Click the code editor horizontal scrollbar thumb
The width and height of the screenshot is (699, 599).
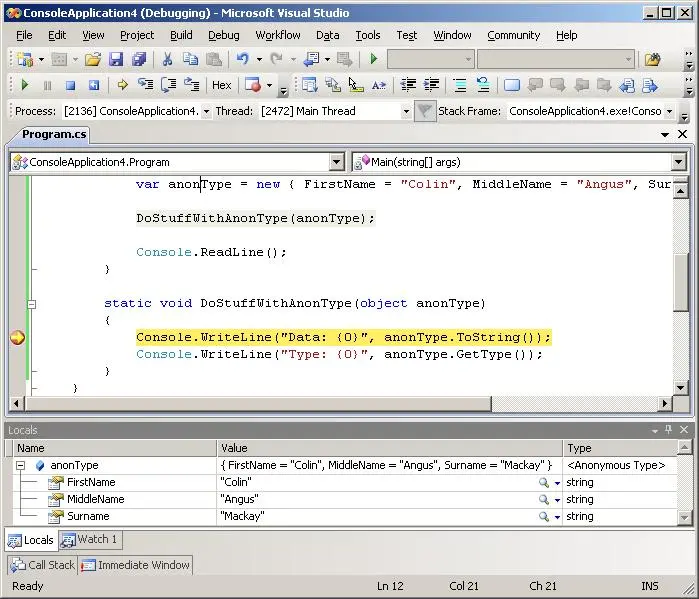[x=258, y=403]
